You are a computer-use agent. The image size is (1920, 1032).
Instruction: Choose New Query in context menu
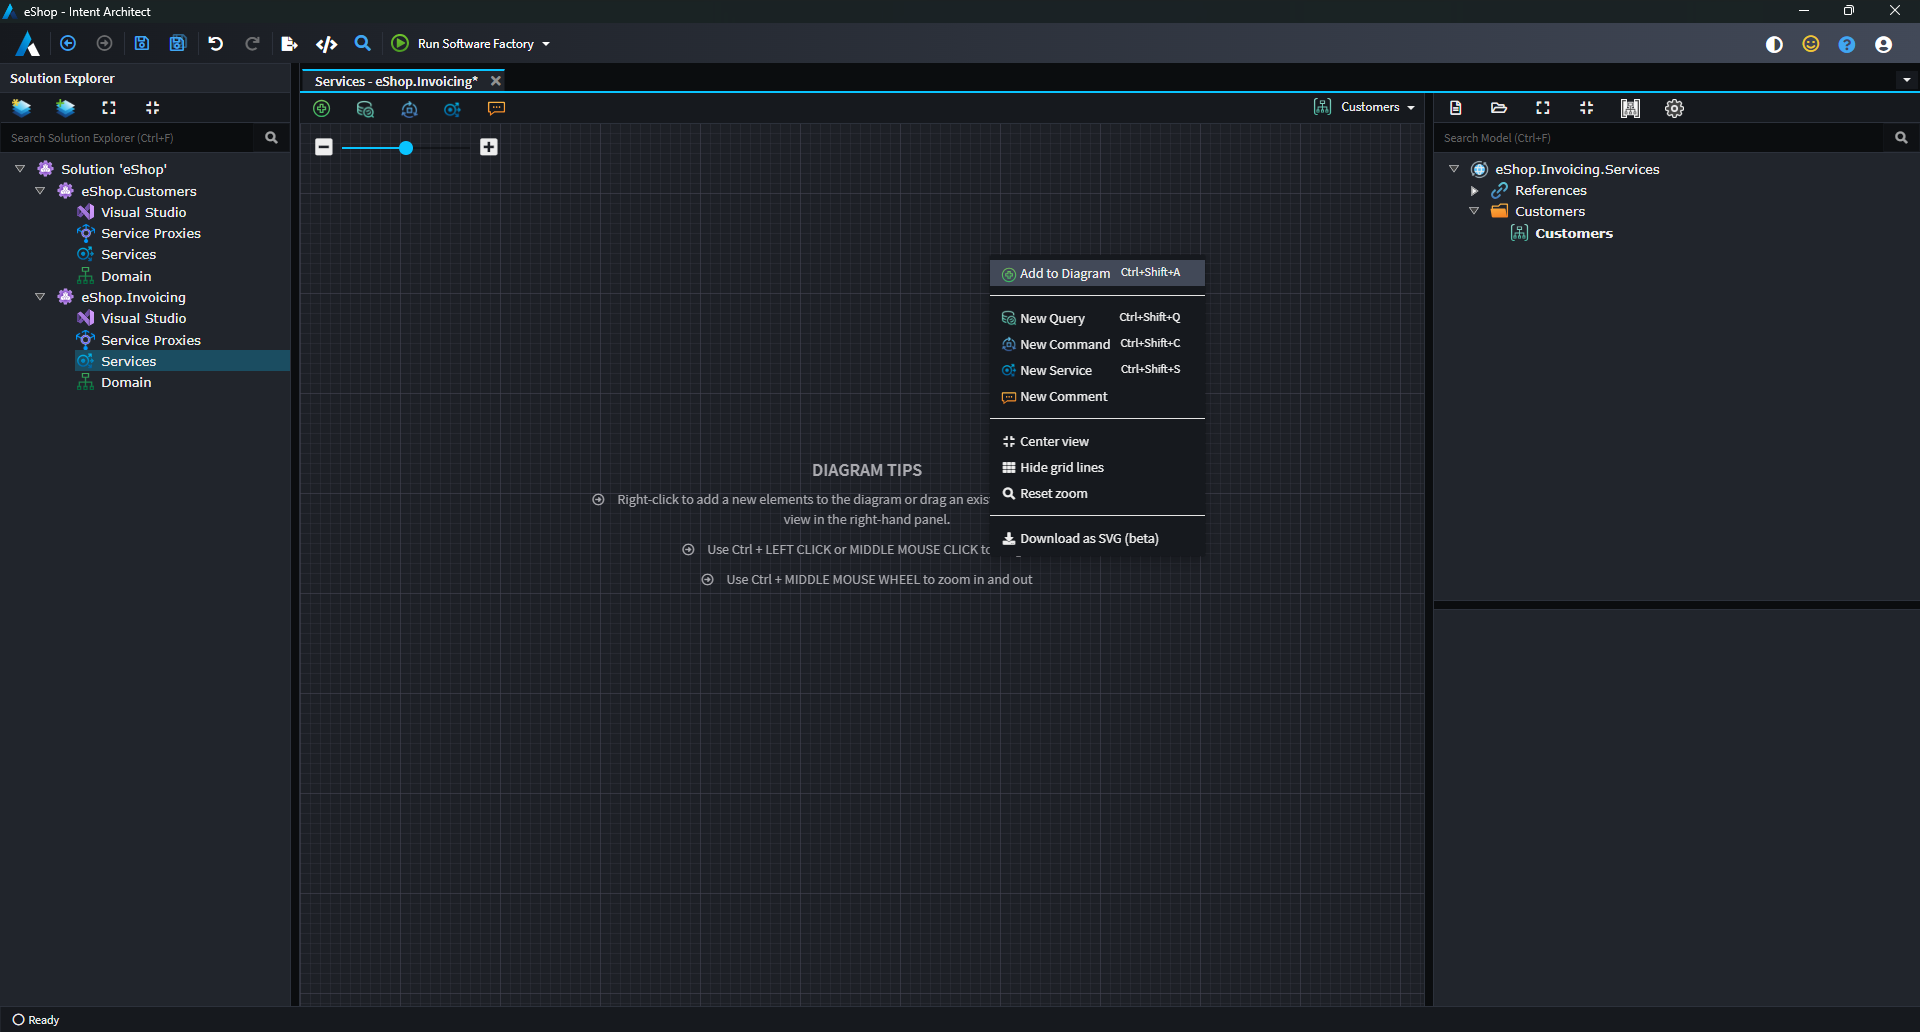1097,318
